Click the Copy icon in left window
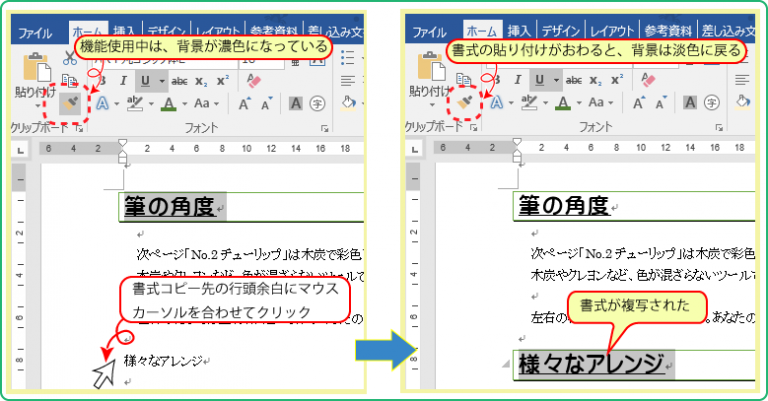The height and width of the screenshot is (401, 768). click(x=70, y=80)
